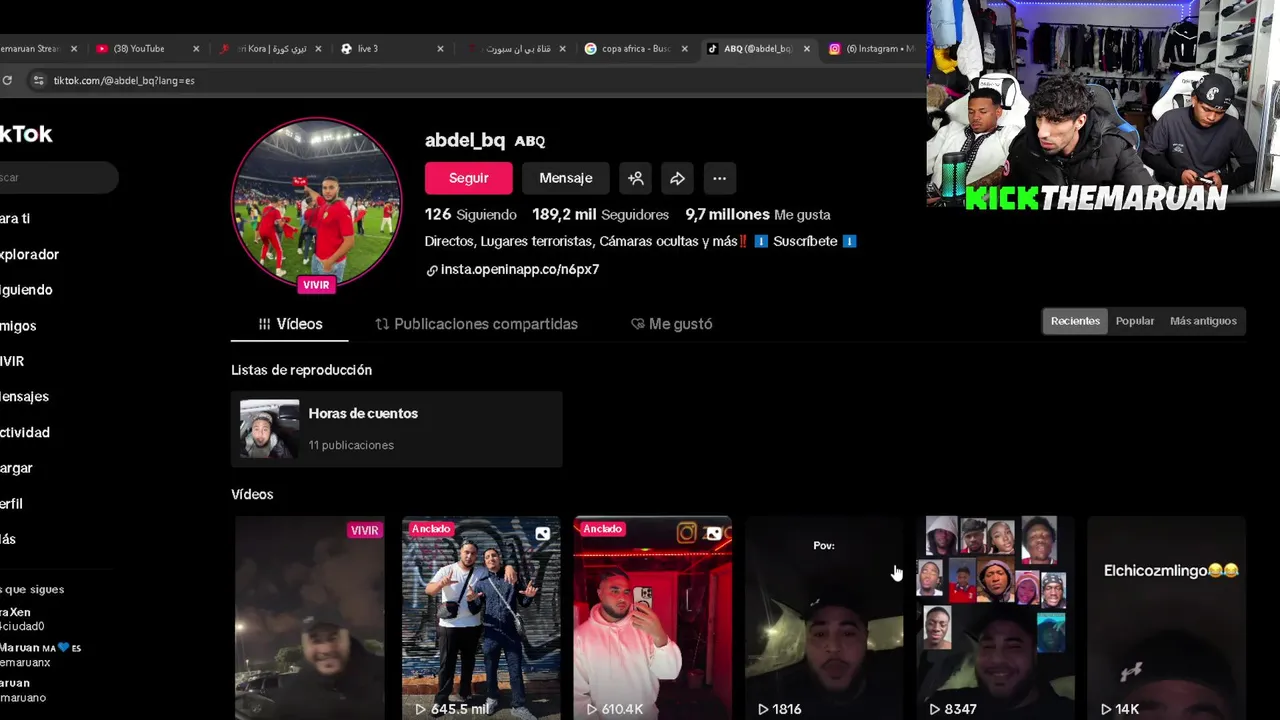Screen dimensions: 1280x720
Task: Close the 'copa africa' Google tab
Action: (x=685, y=48)
